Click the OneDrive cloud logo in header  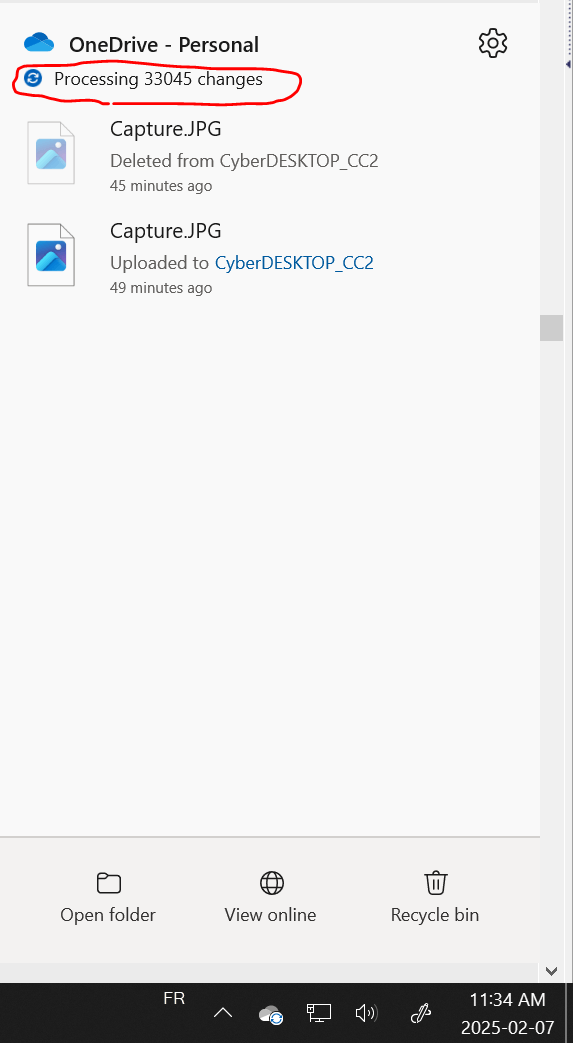[39, 43]
